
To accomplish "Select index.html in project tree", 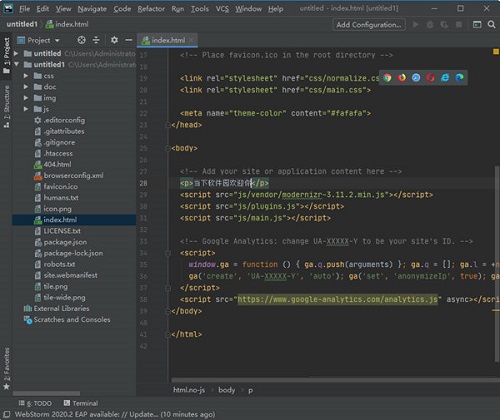I will coord(74,220).
